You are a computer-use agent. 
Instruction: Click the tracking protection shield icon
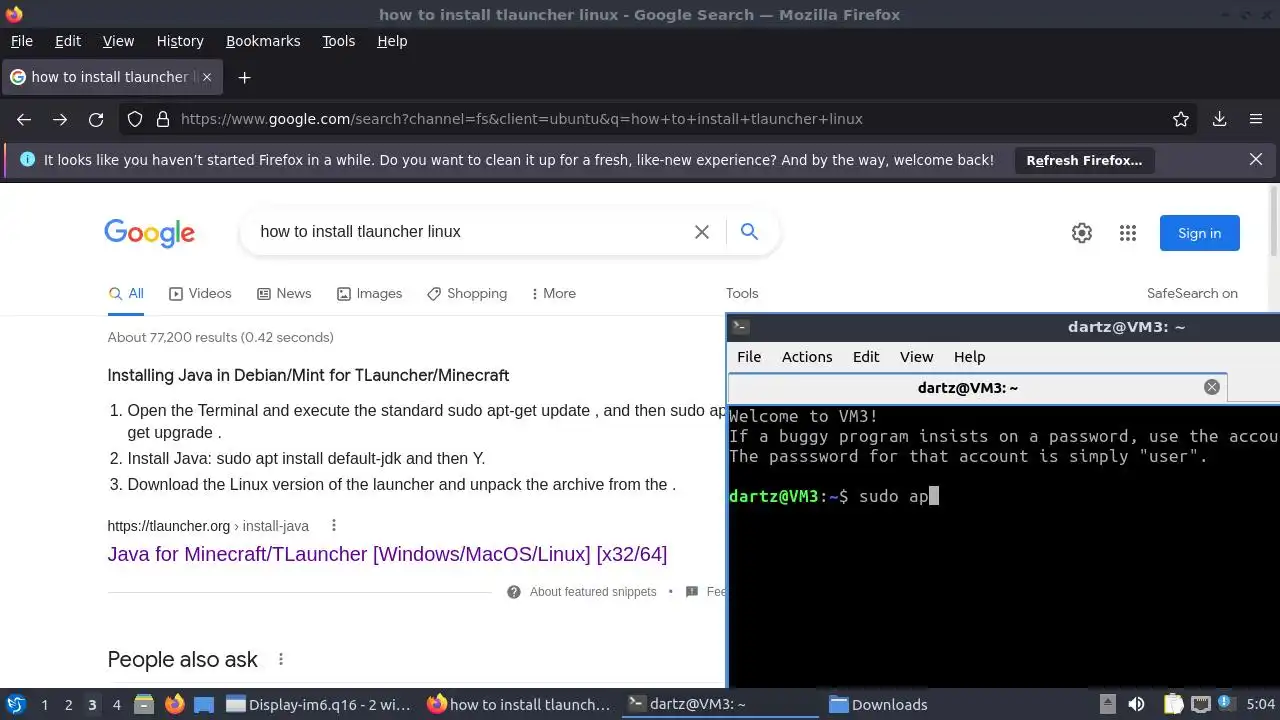coord(135,119)
